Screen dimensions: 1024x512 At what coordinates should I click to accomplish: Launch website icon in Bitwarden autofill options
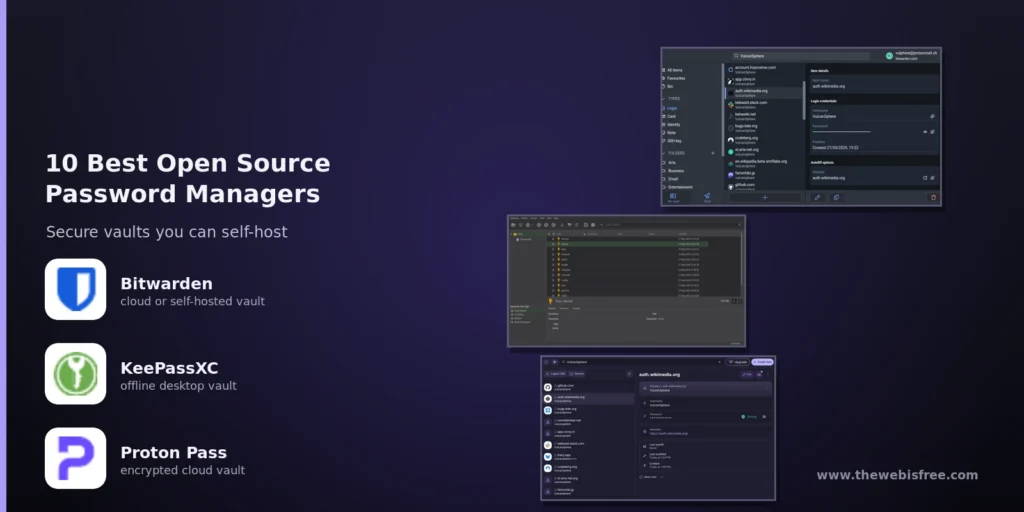click(925, 178)
